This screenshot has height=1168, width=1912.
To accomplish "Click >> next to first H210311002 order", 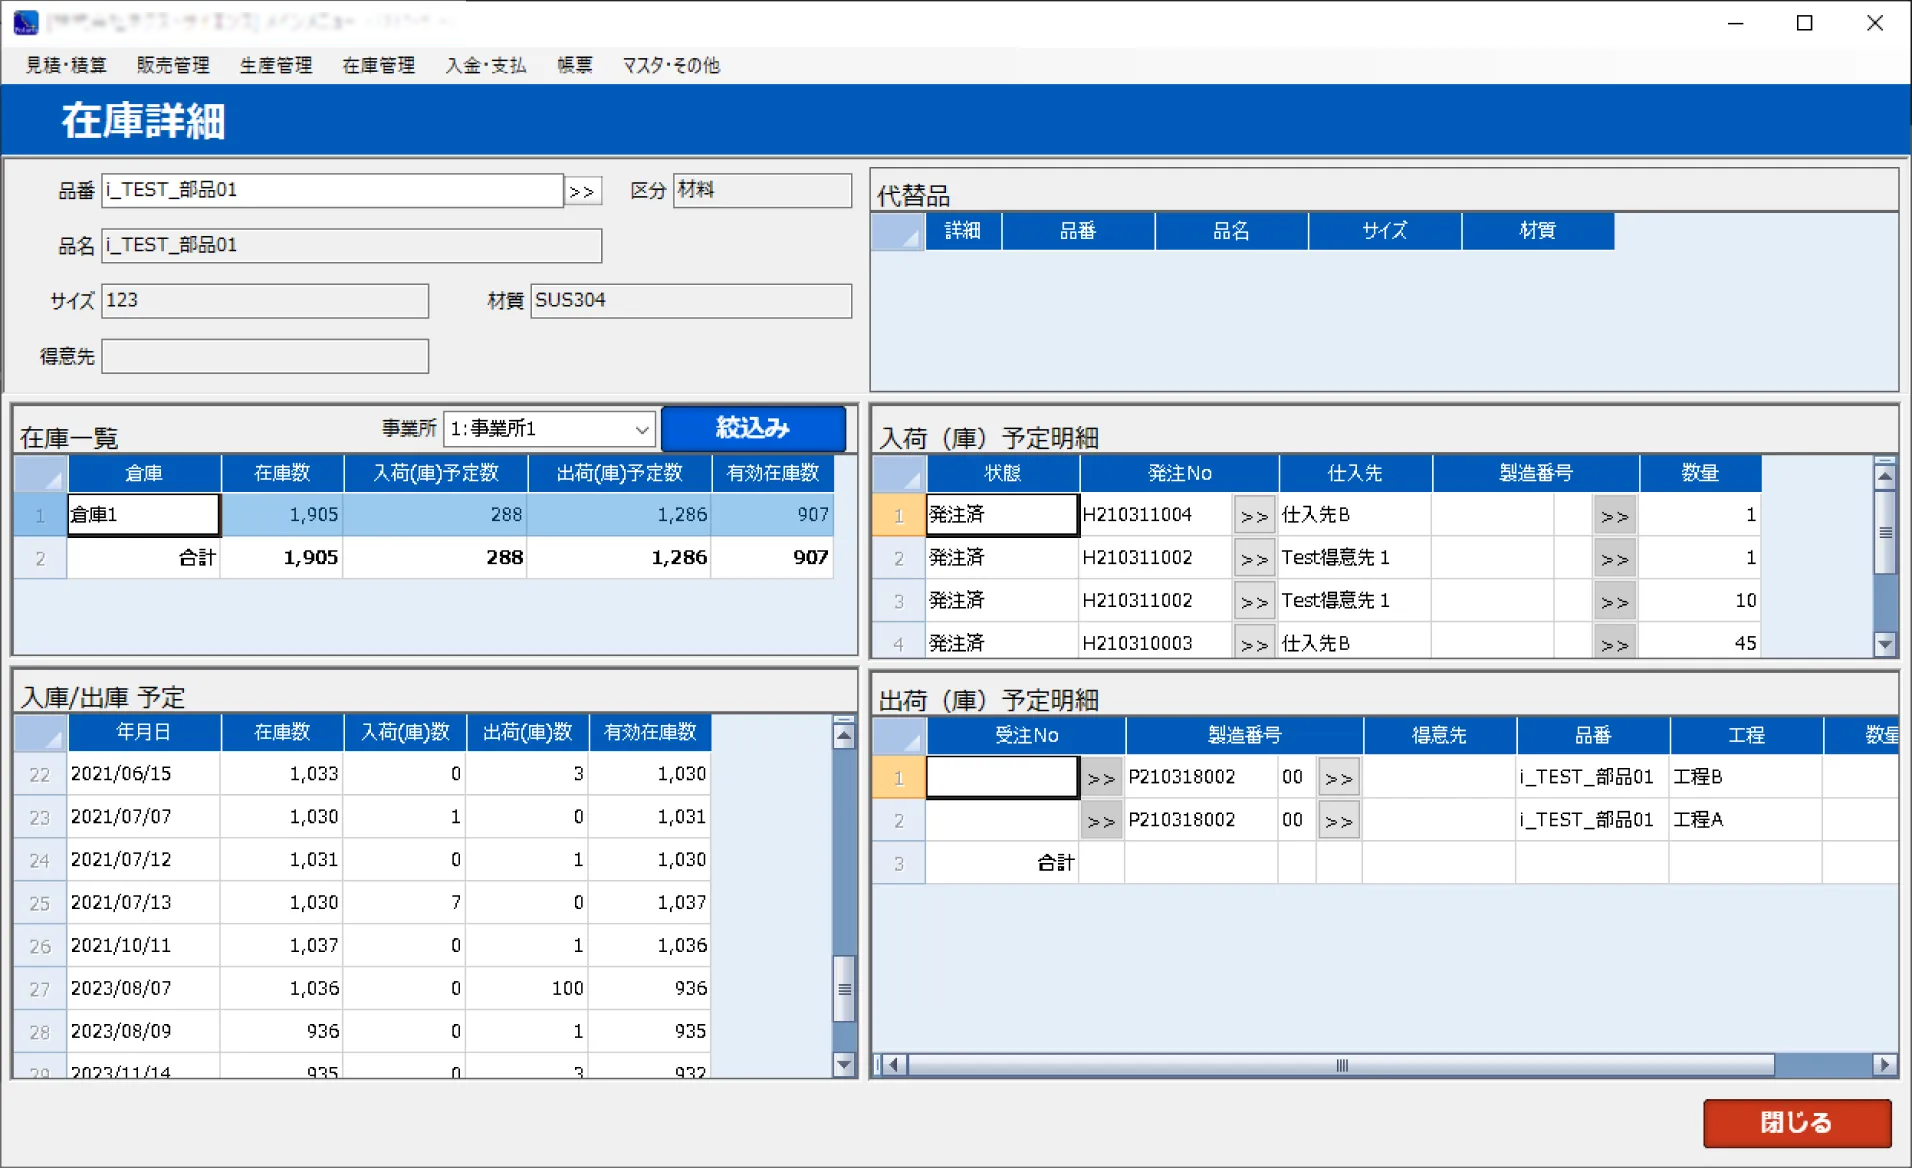I will [x=1254, y=559].
